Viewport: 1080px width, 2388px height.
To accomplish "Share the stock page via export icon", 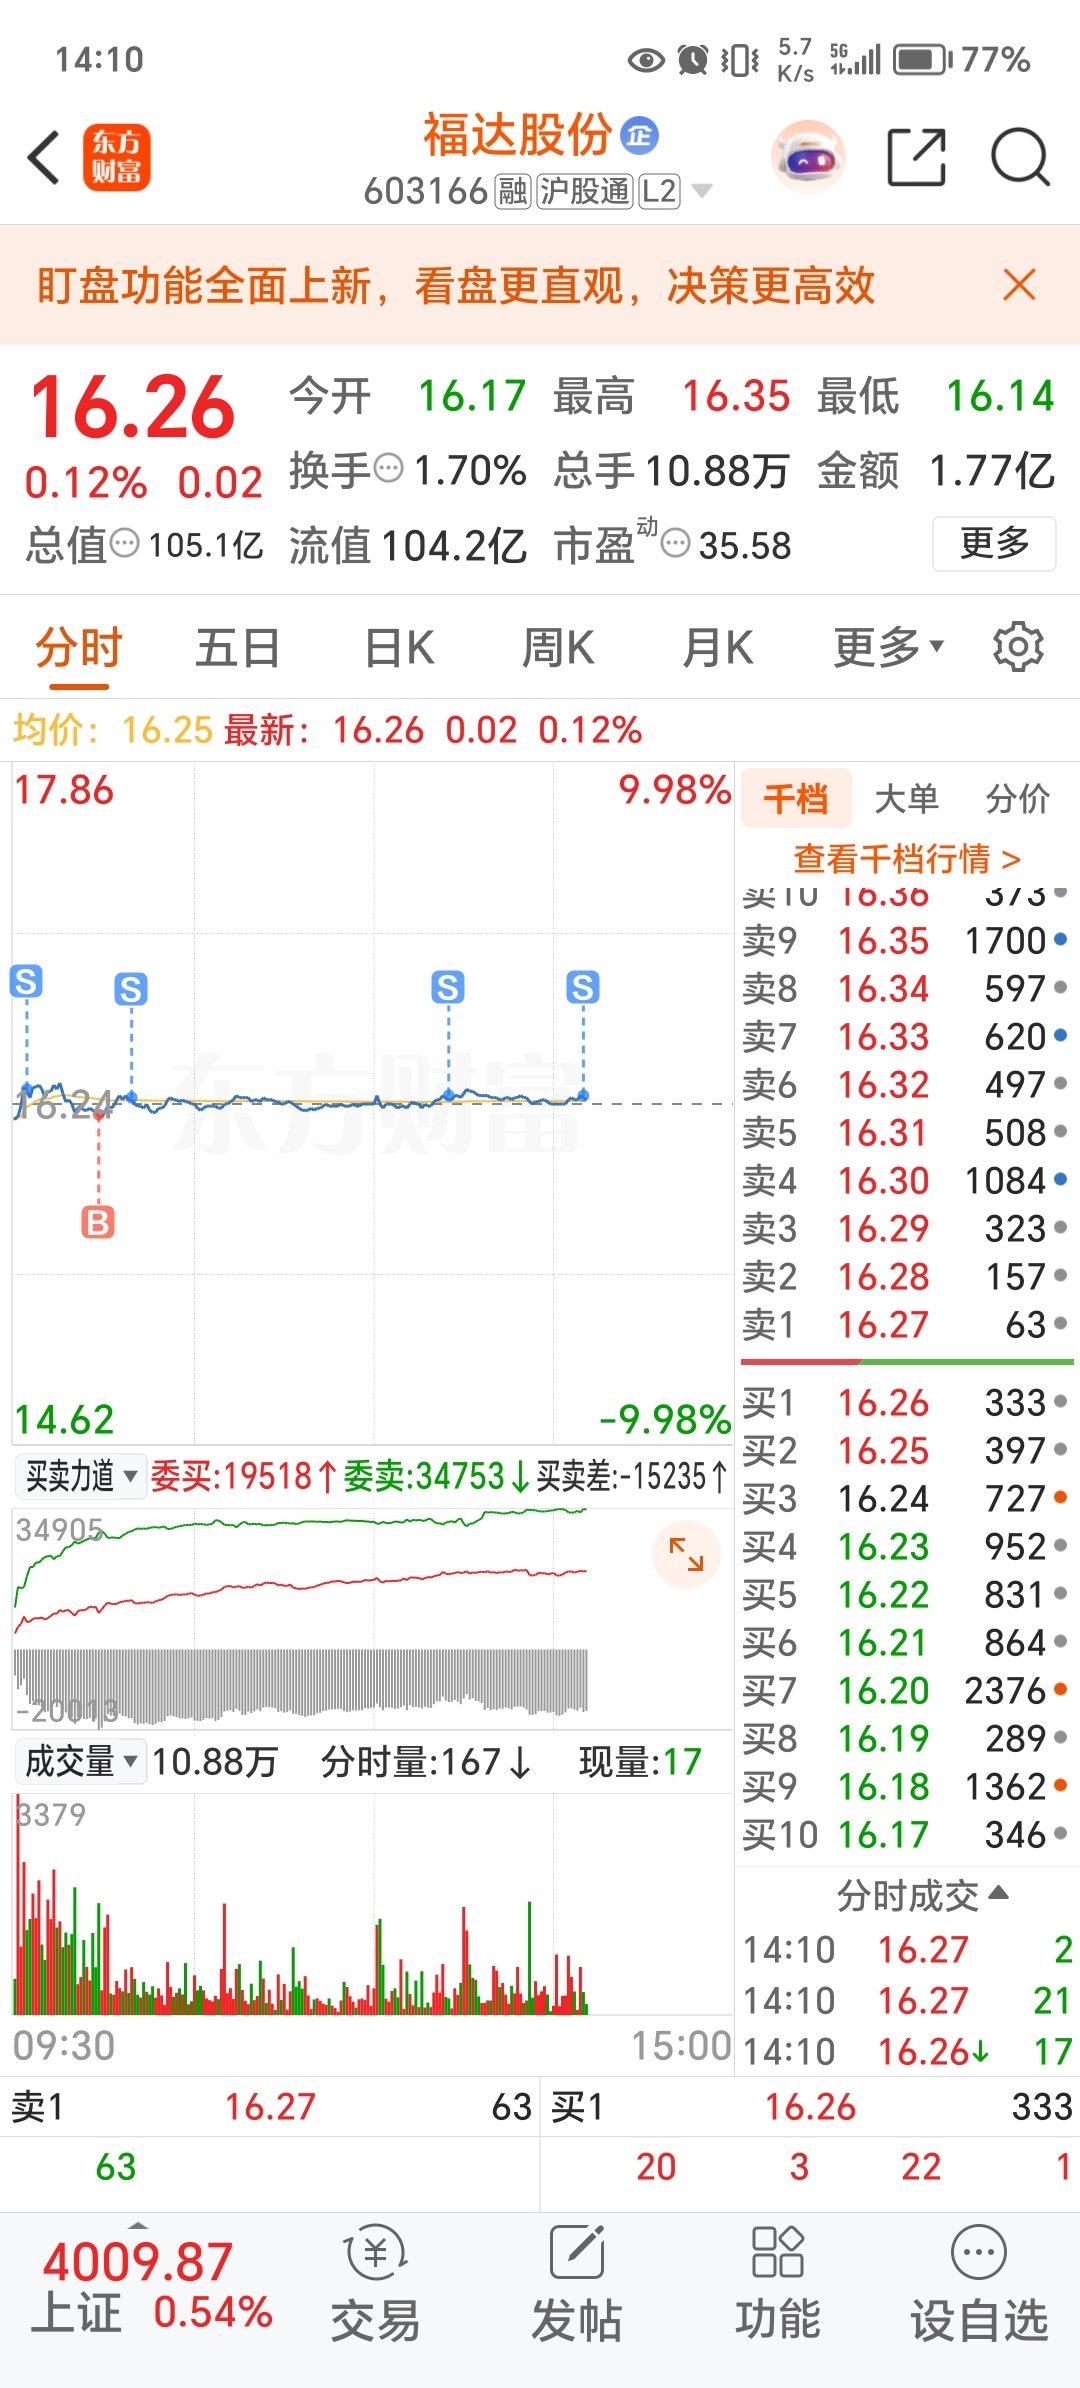I will 917,157.
